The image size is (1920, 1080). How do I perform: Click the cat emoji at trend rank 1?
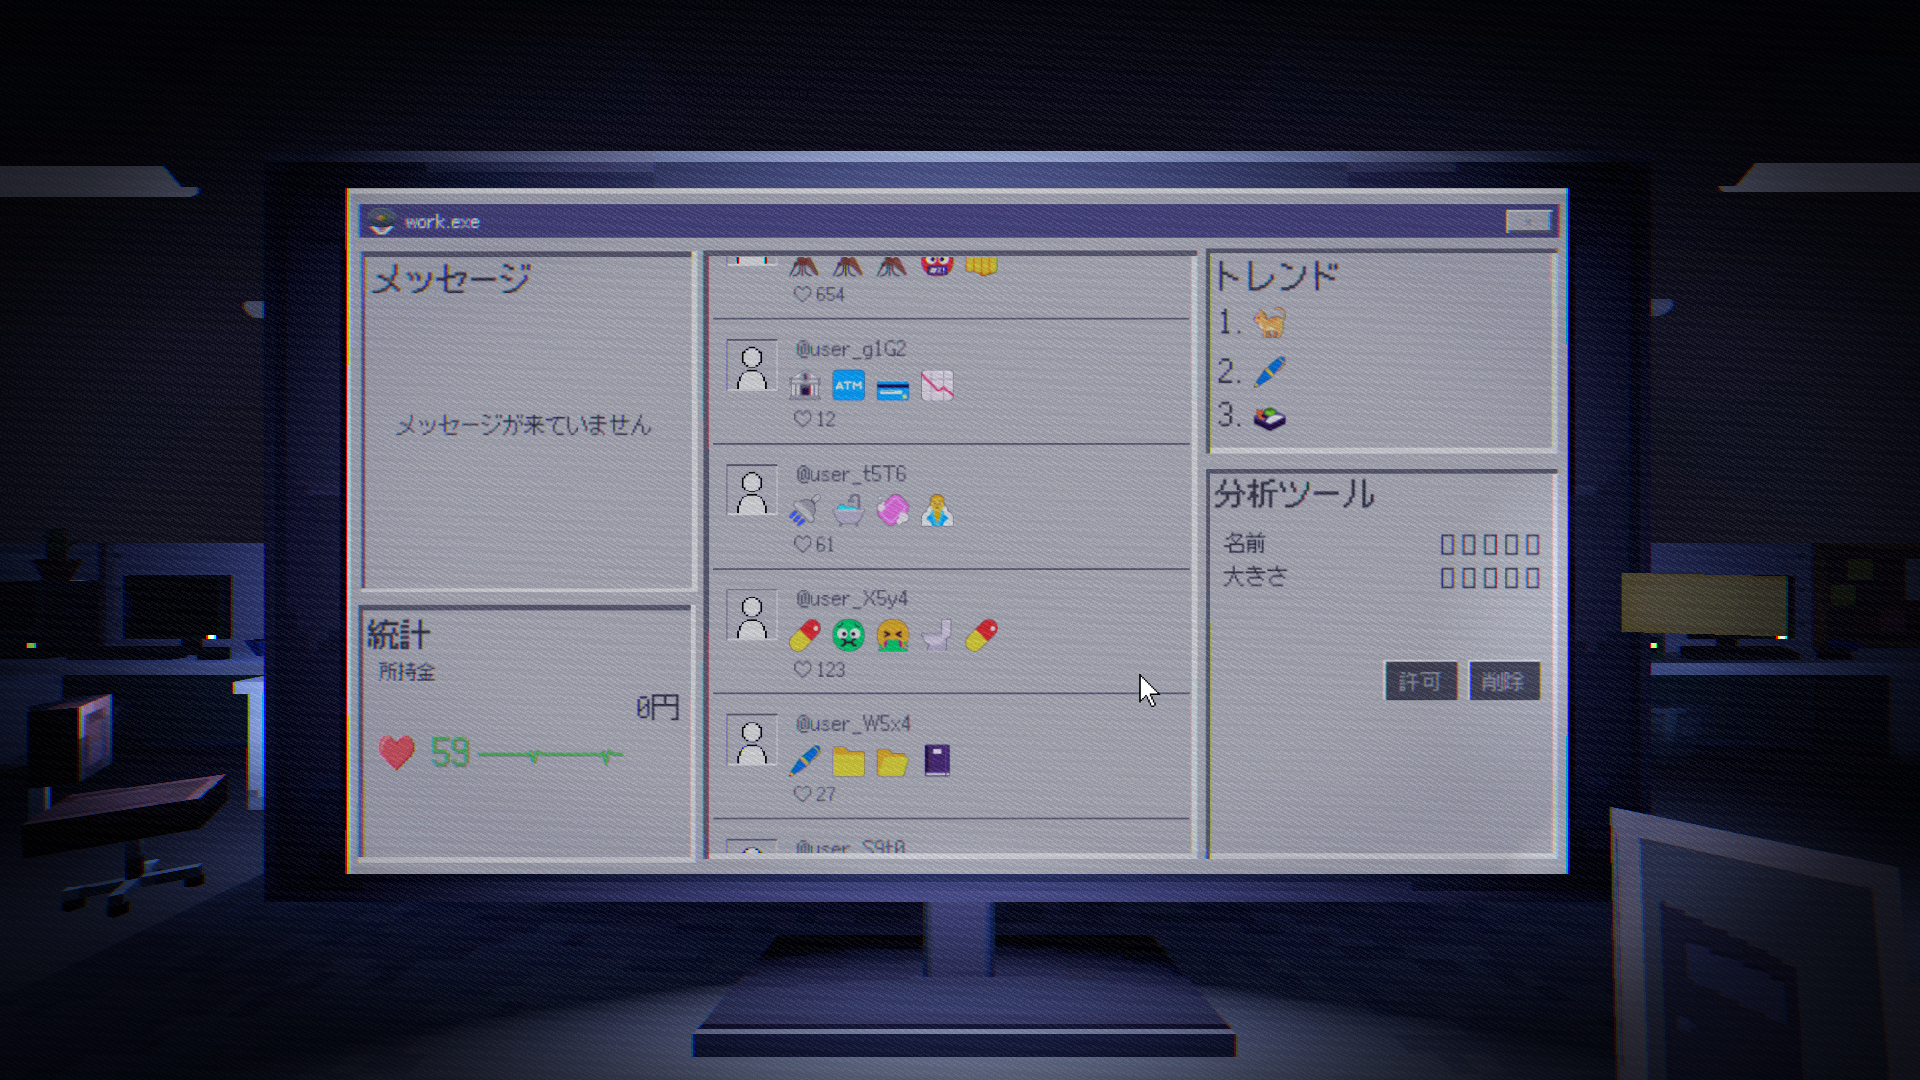[x=1270, y=323]
